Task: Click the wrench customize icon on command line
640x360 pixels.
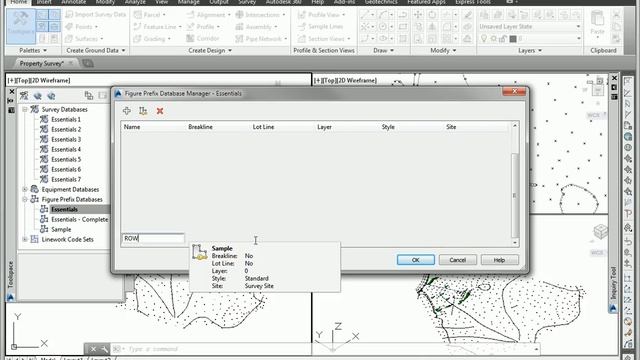Action: tap(104, 349)
